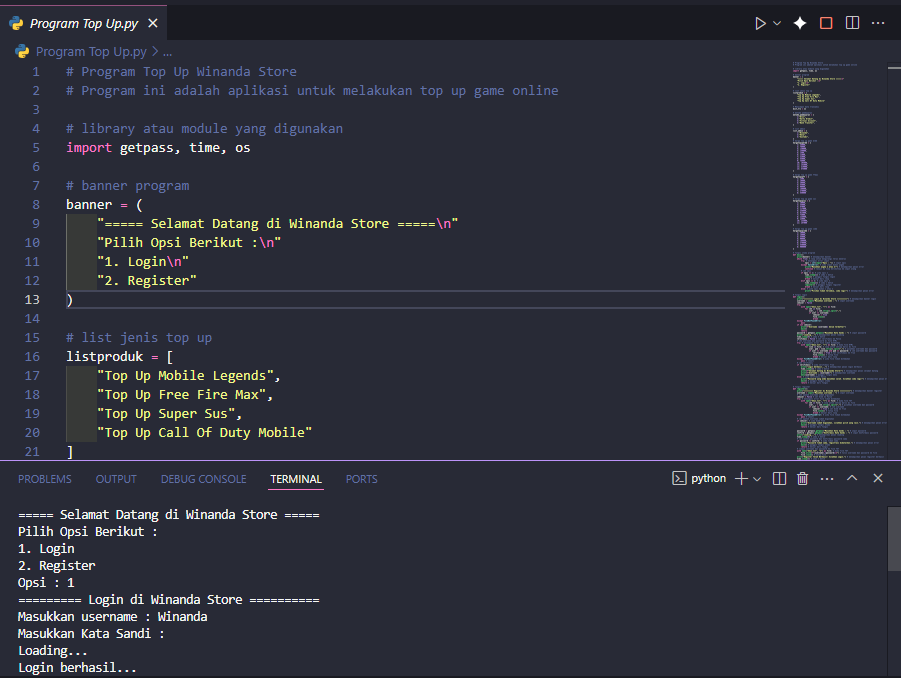Click "Top Up Super Sus" string

(166, 414)
